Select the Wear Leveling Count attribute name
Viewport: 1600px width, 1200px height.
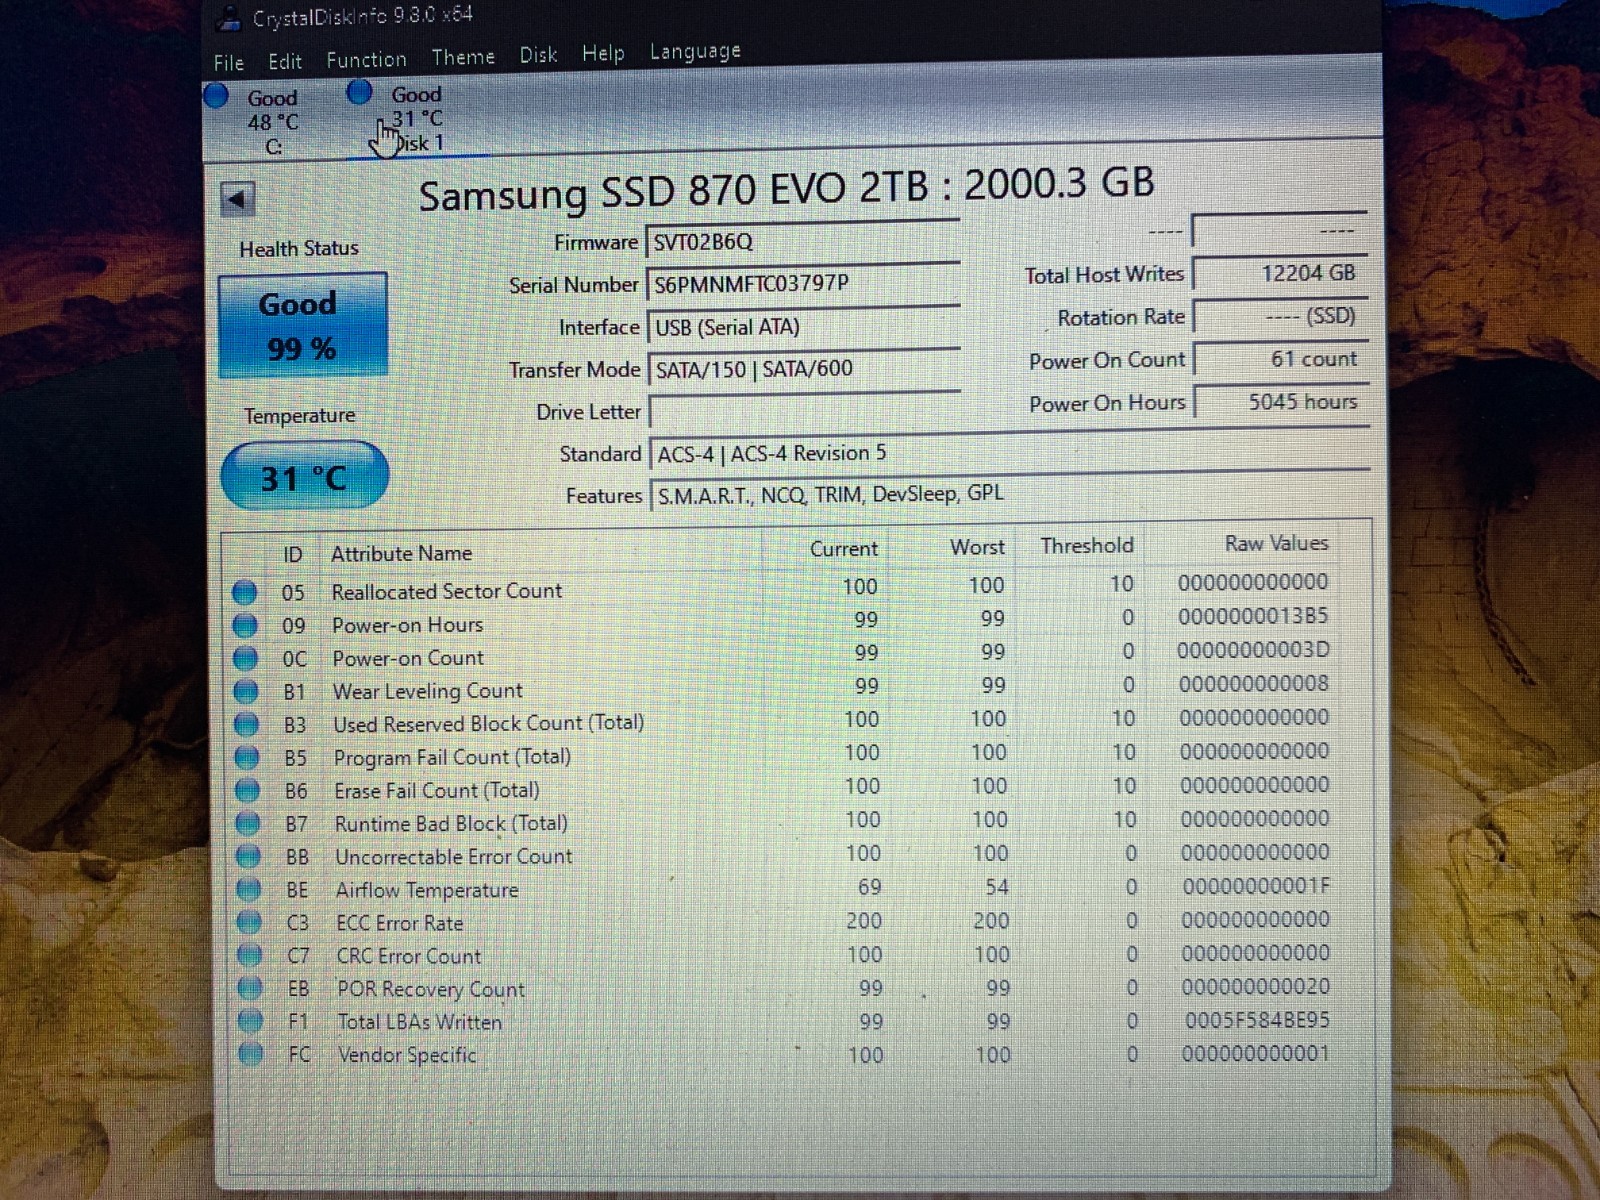click(x=428, y=691)
